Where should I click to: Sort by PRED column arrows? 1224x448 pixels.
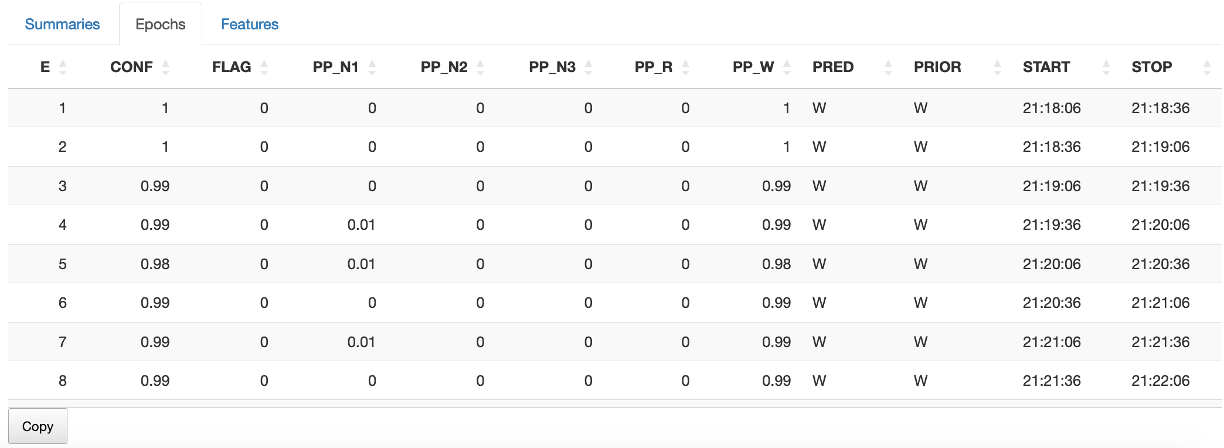[x=889, y=67]
